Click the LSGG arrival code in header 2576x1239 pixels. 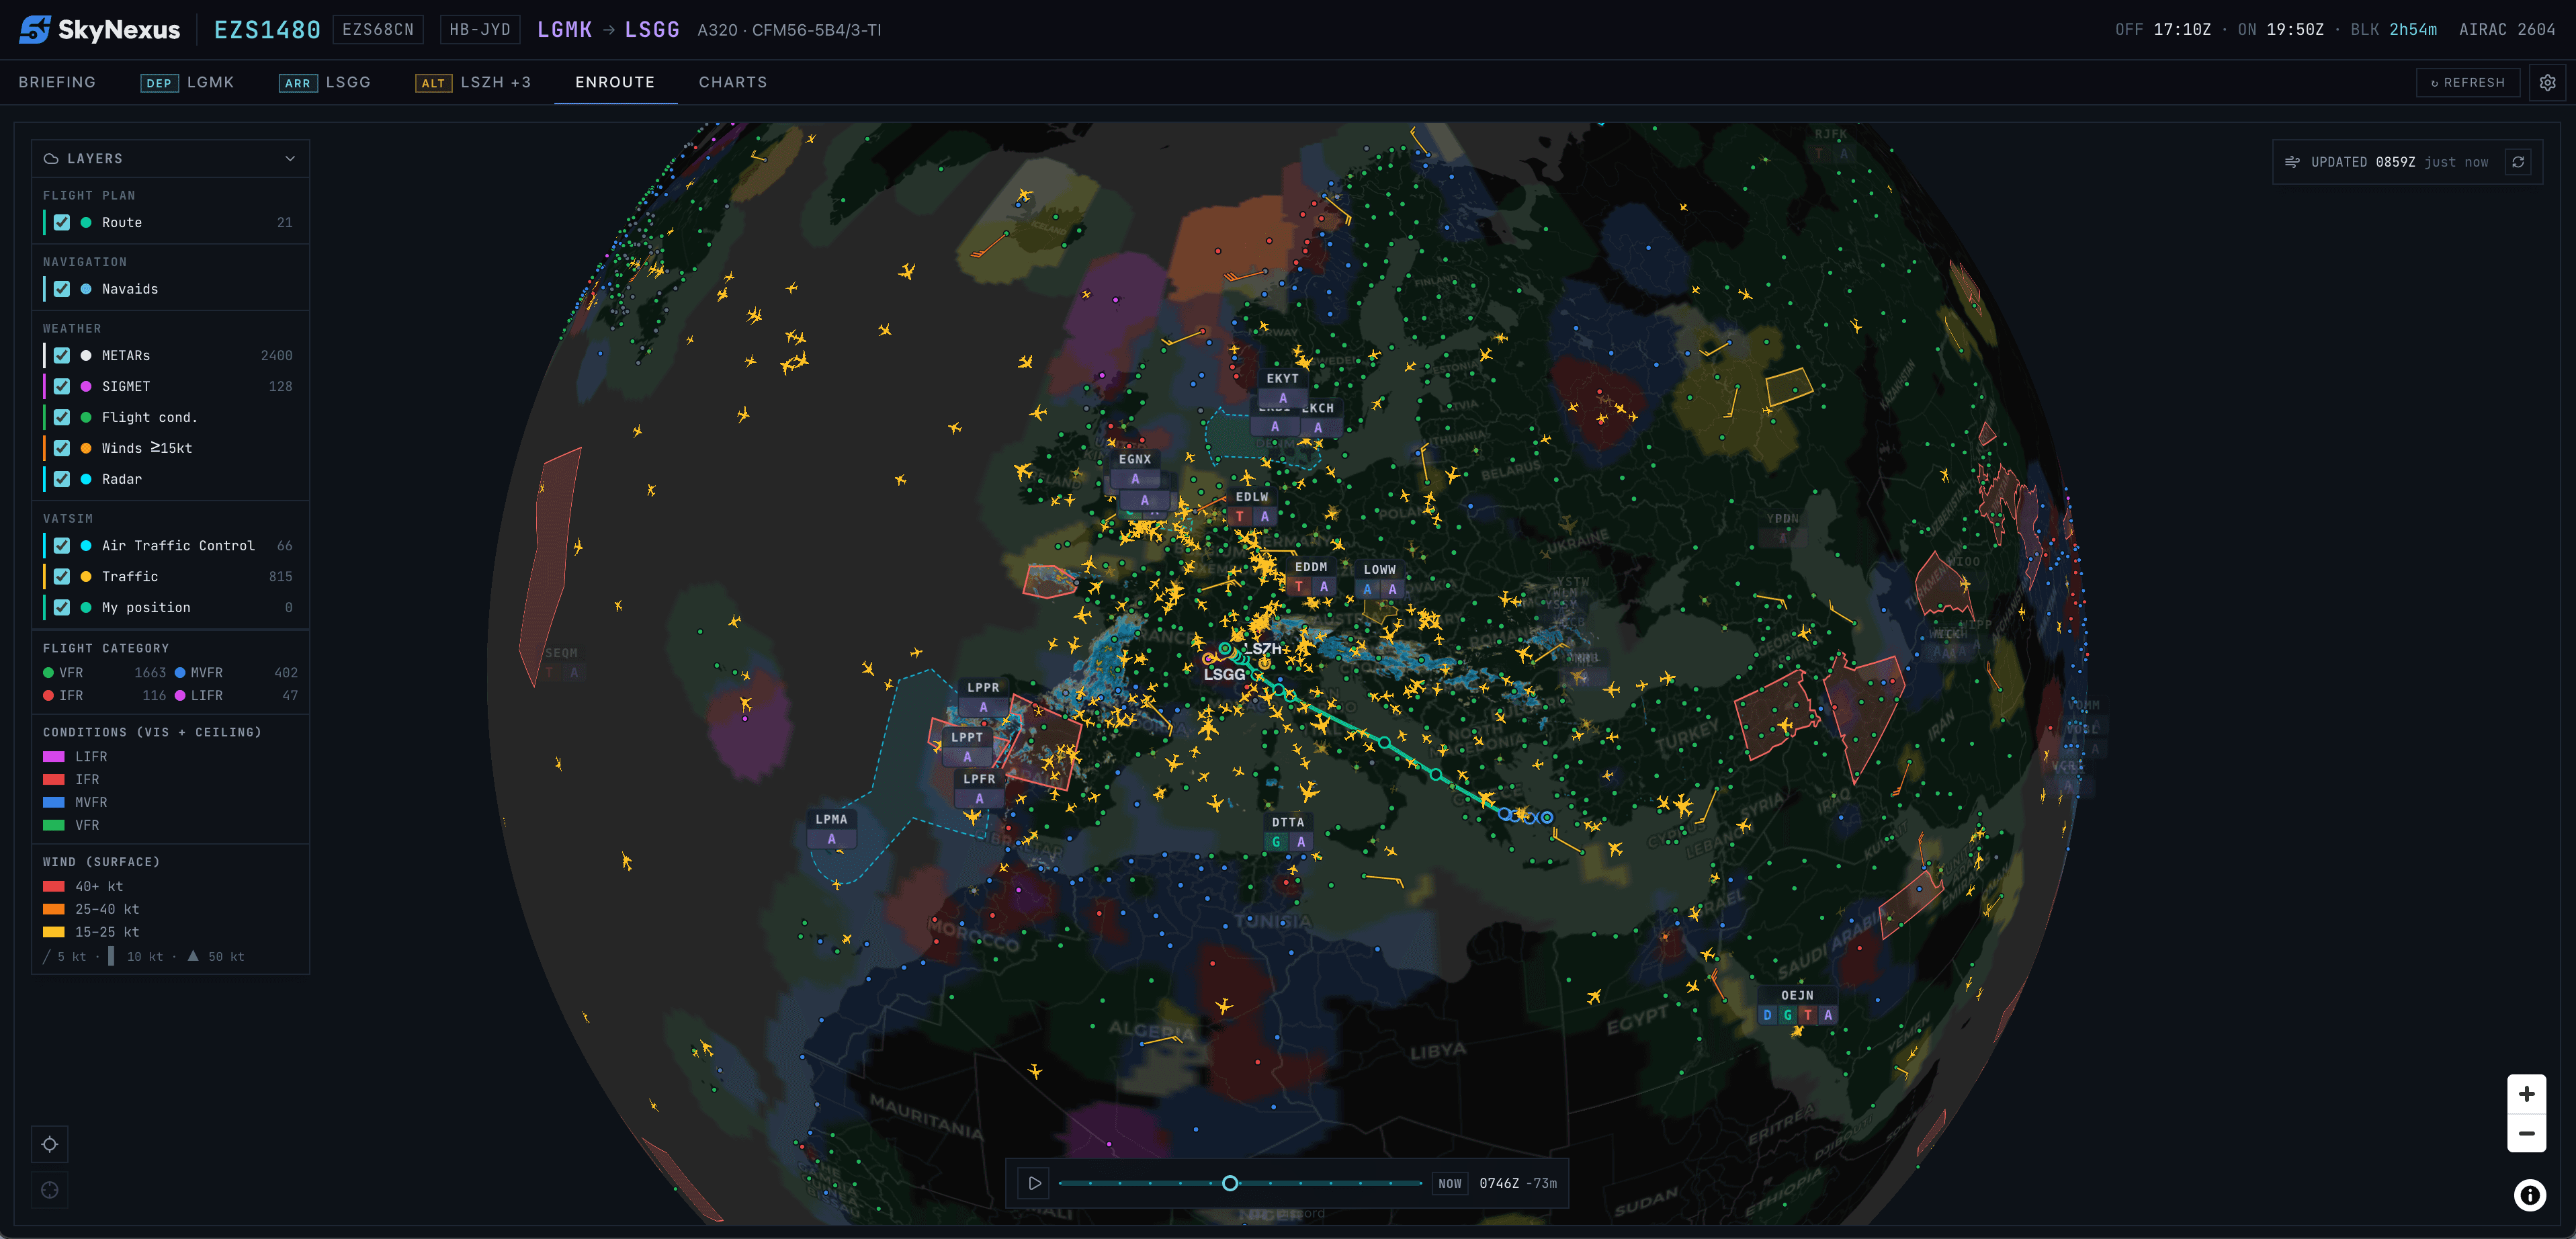coord(652,30)
